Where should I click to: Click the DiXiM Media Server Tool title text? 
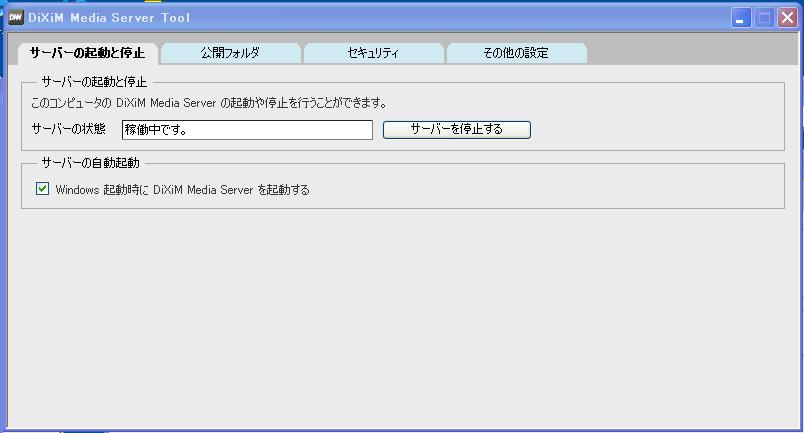[x=109, y=17]
